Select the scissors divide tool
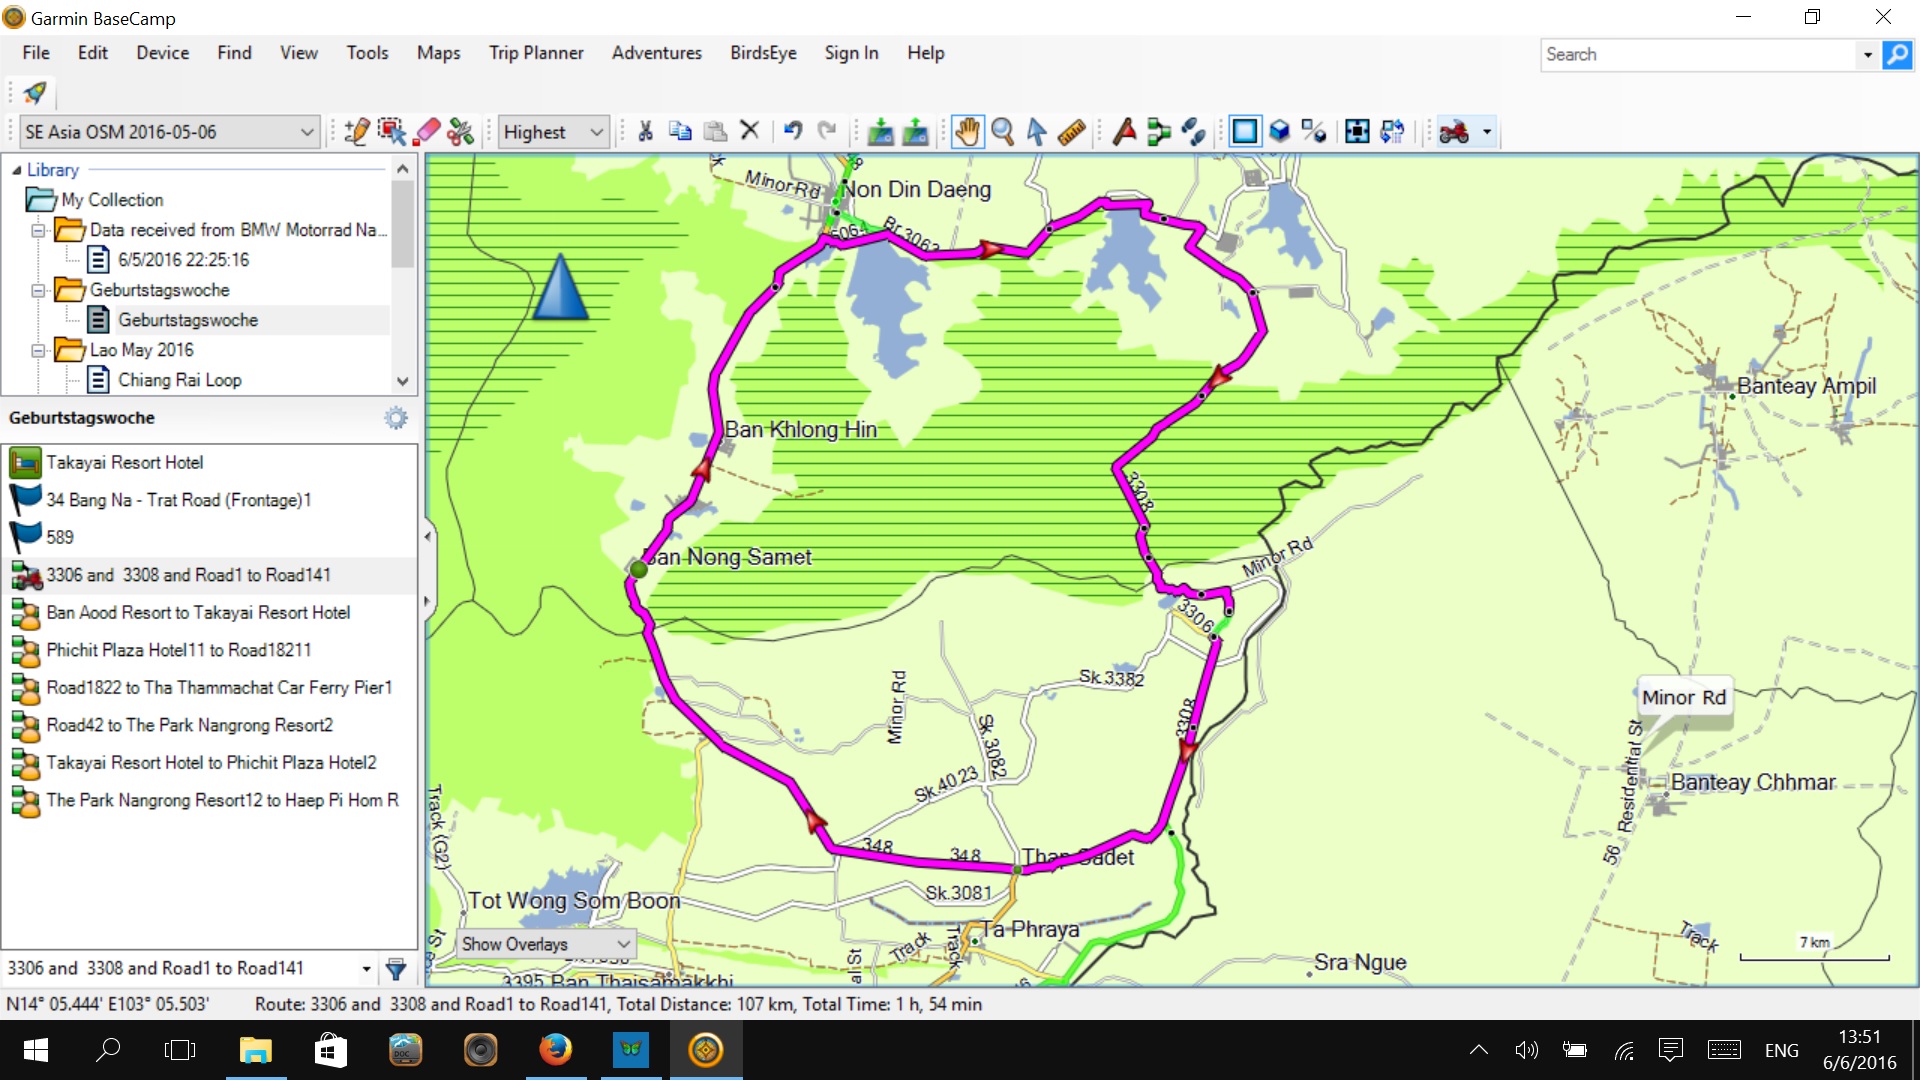The image size is (1920, 1080). pyautogui.click(x=460, y=131)
